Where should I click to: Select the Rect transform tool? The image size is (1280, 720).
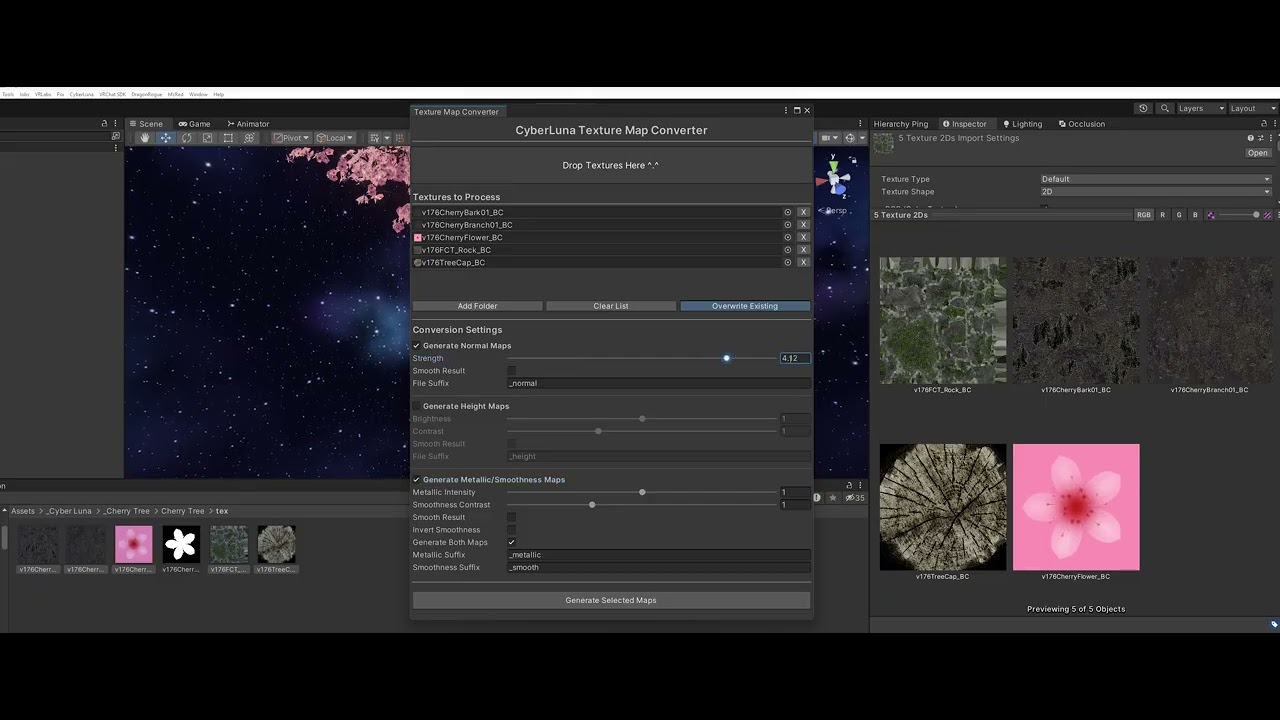[x=228, y=138]
